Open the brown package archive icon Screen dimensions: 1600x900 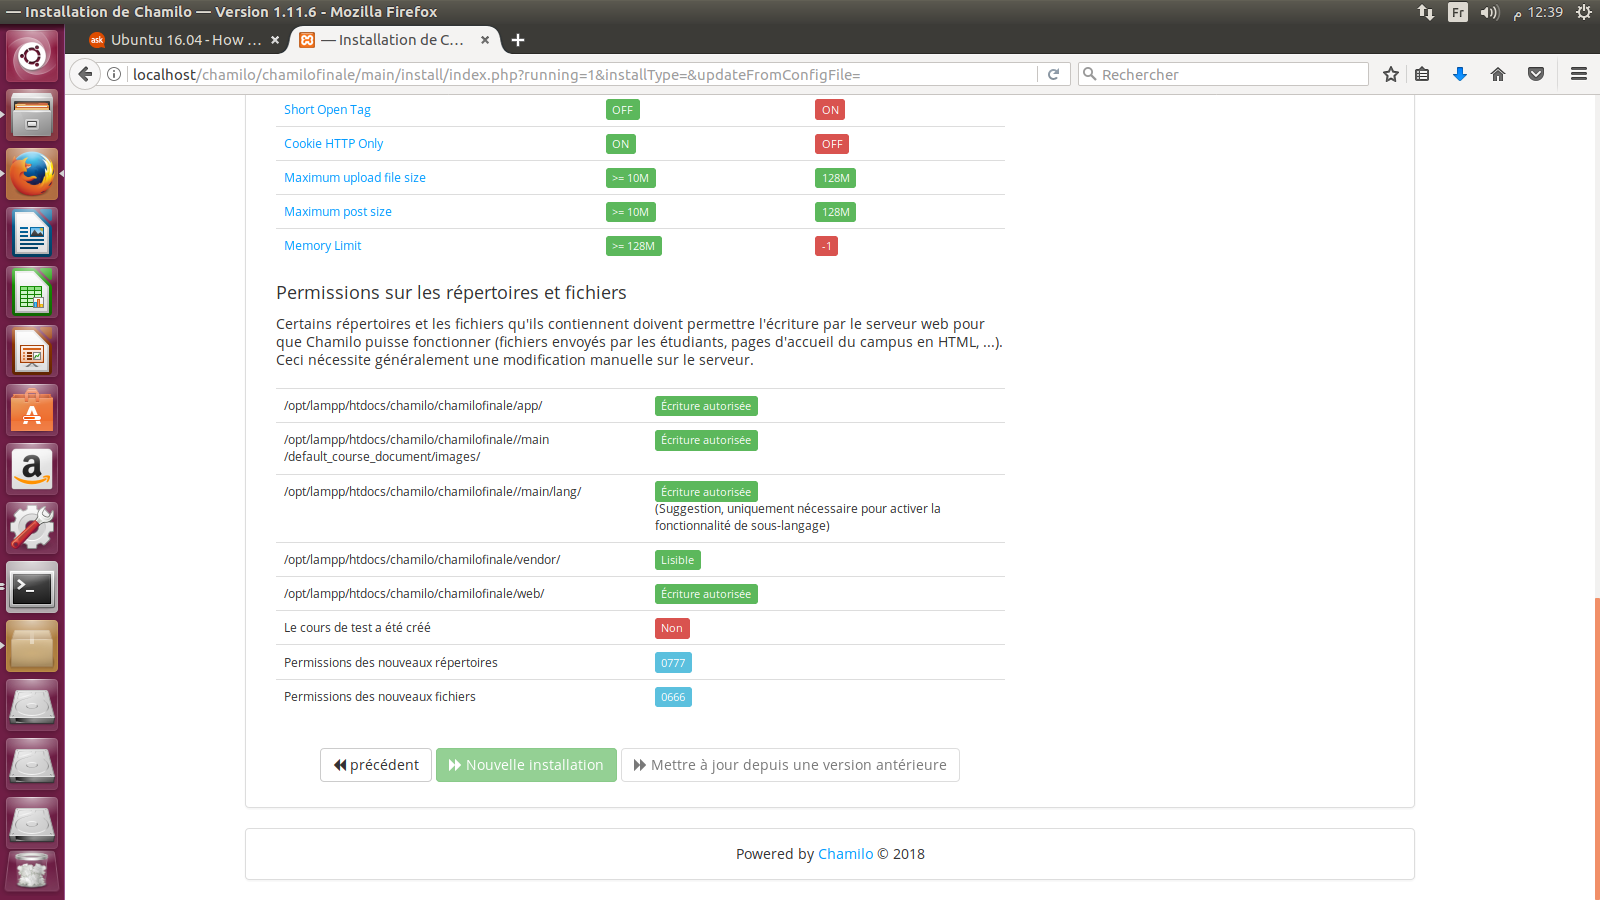pos(32,647)
